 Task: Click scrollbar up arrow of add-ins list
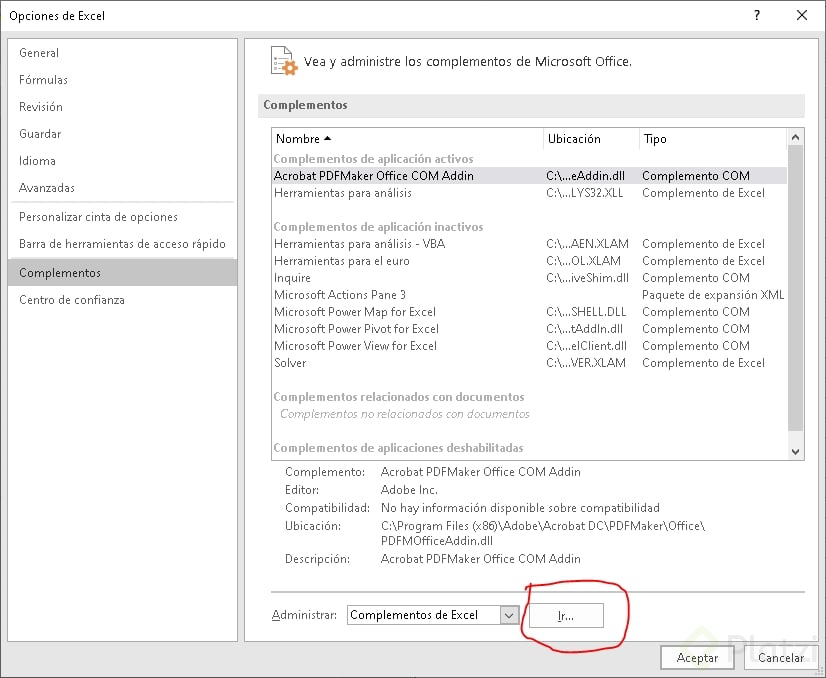click(x=795, y=137)
